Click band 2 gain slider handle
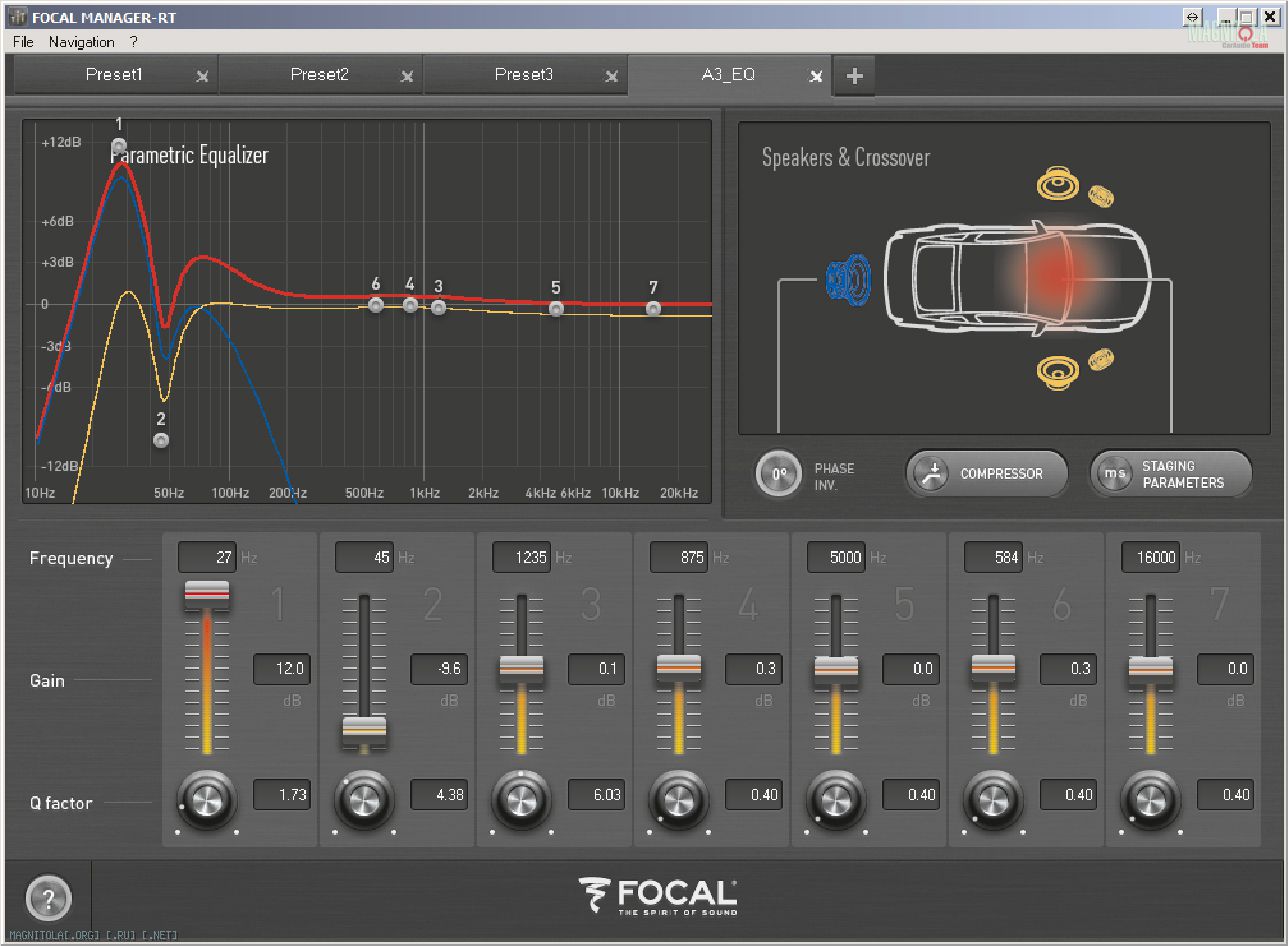1288x946 pixels. click(364, 732)
